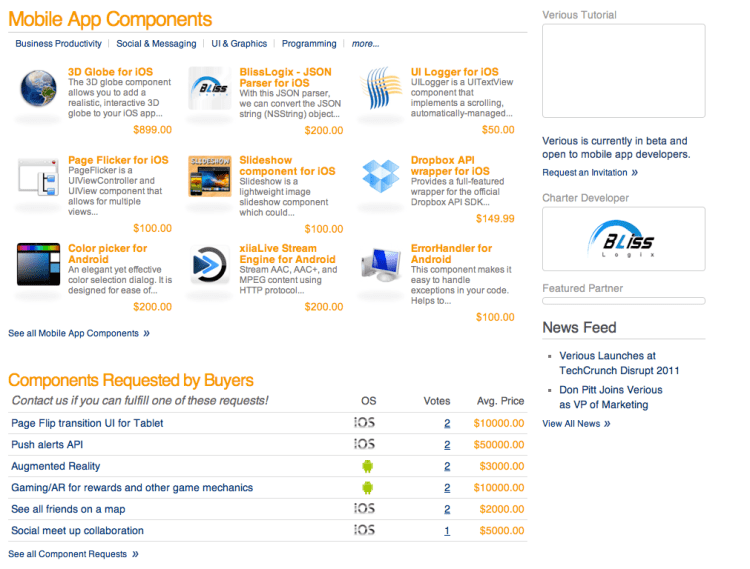Select the Social & Messaging category
The width and height of the screenshot is (750, 569).
click(156, 44)
